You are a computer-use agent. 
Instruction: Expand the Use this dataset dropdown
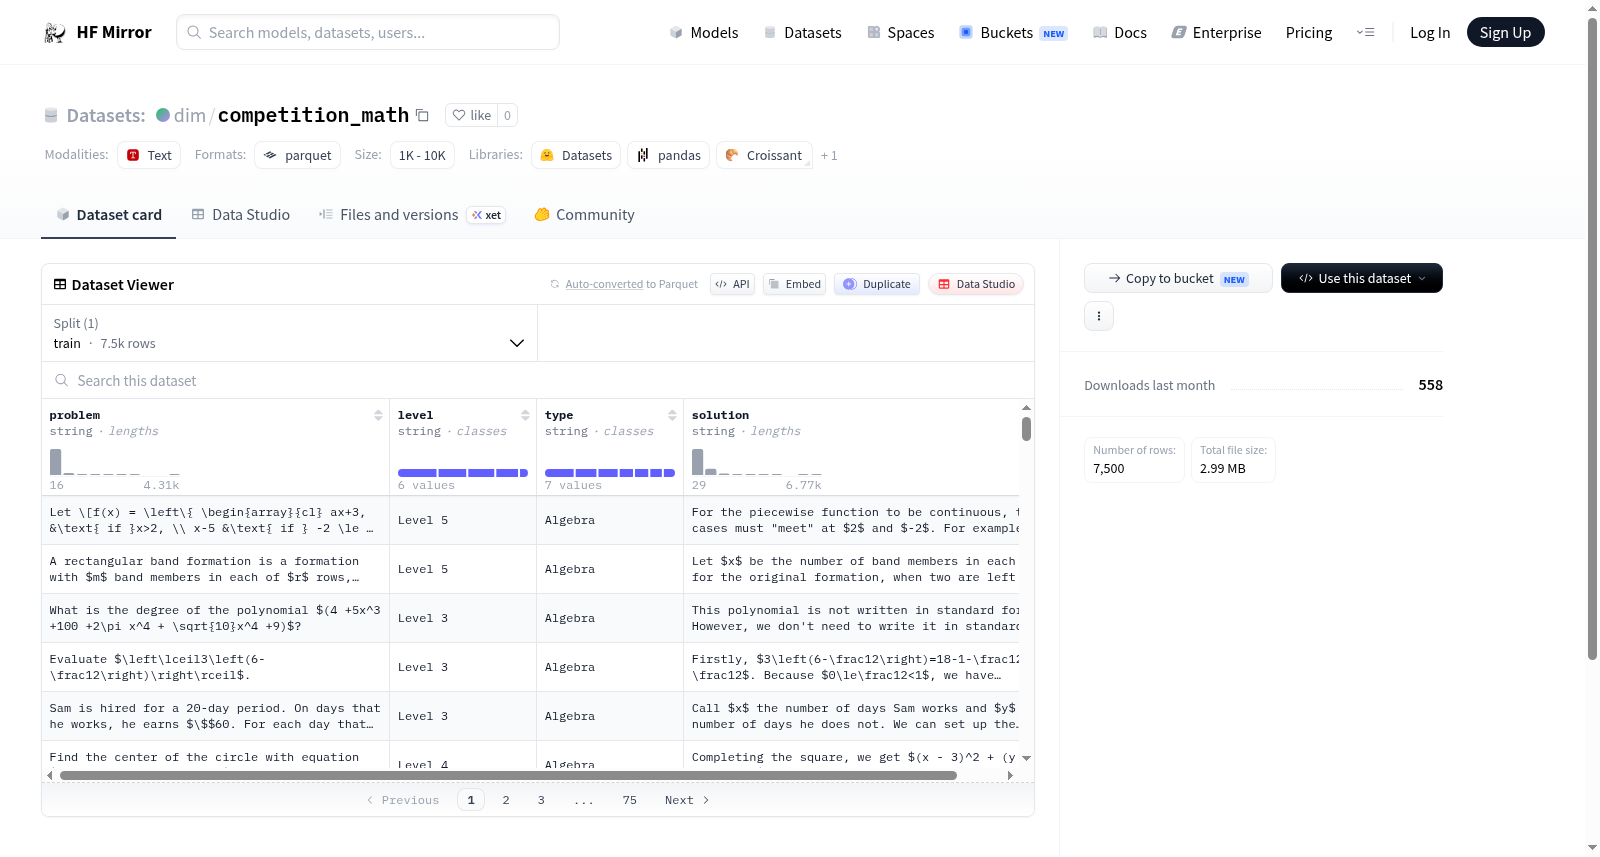pyautogui.click(x=1361, y=278)
